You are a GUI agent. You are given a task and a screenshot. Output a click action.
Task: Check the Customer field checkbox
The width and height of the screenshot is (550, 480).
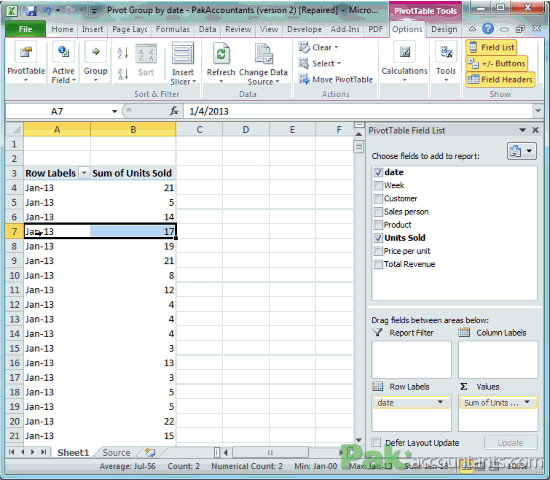(378, 199)
